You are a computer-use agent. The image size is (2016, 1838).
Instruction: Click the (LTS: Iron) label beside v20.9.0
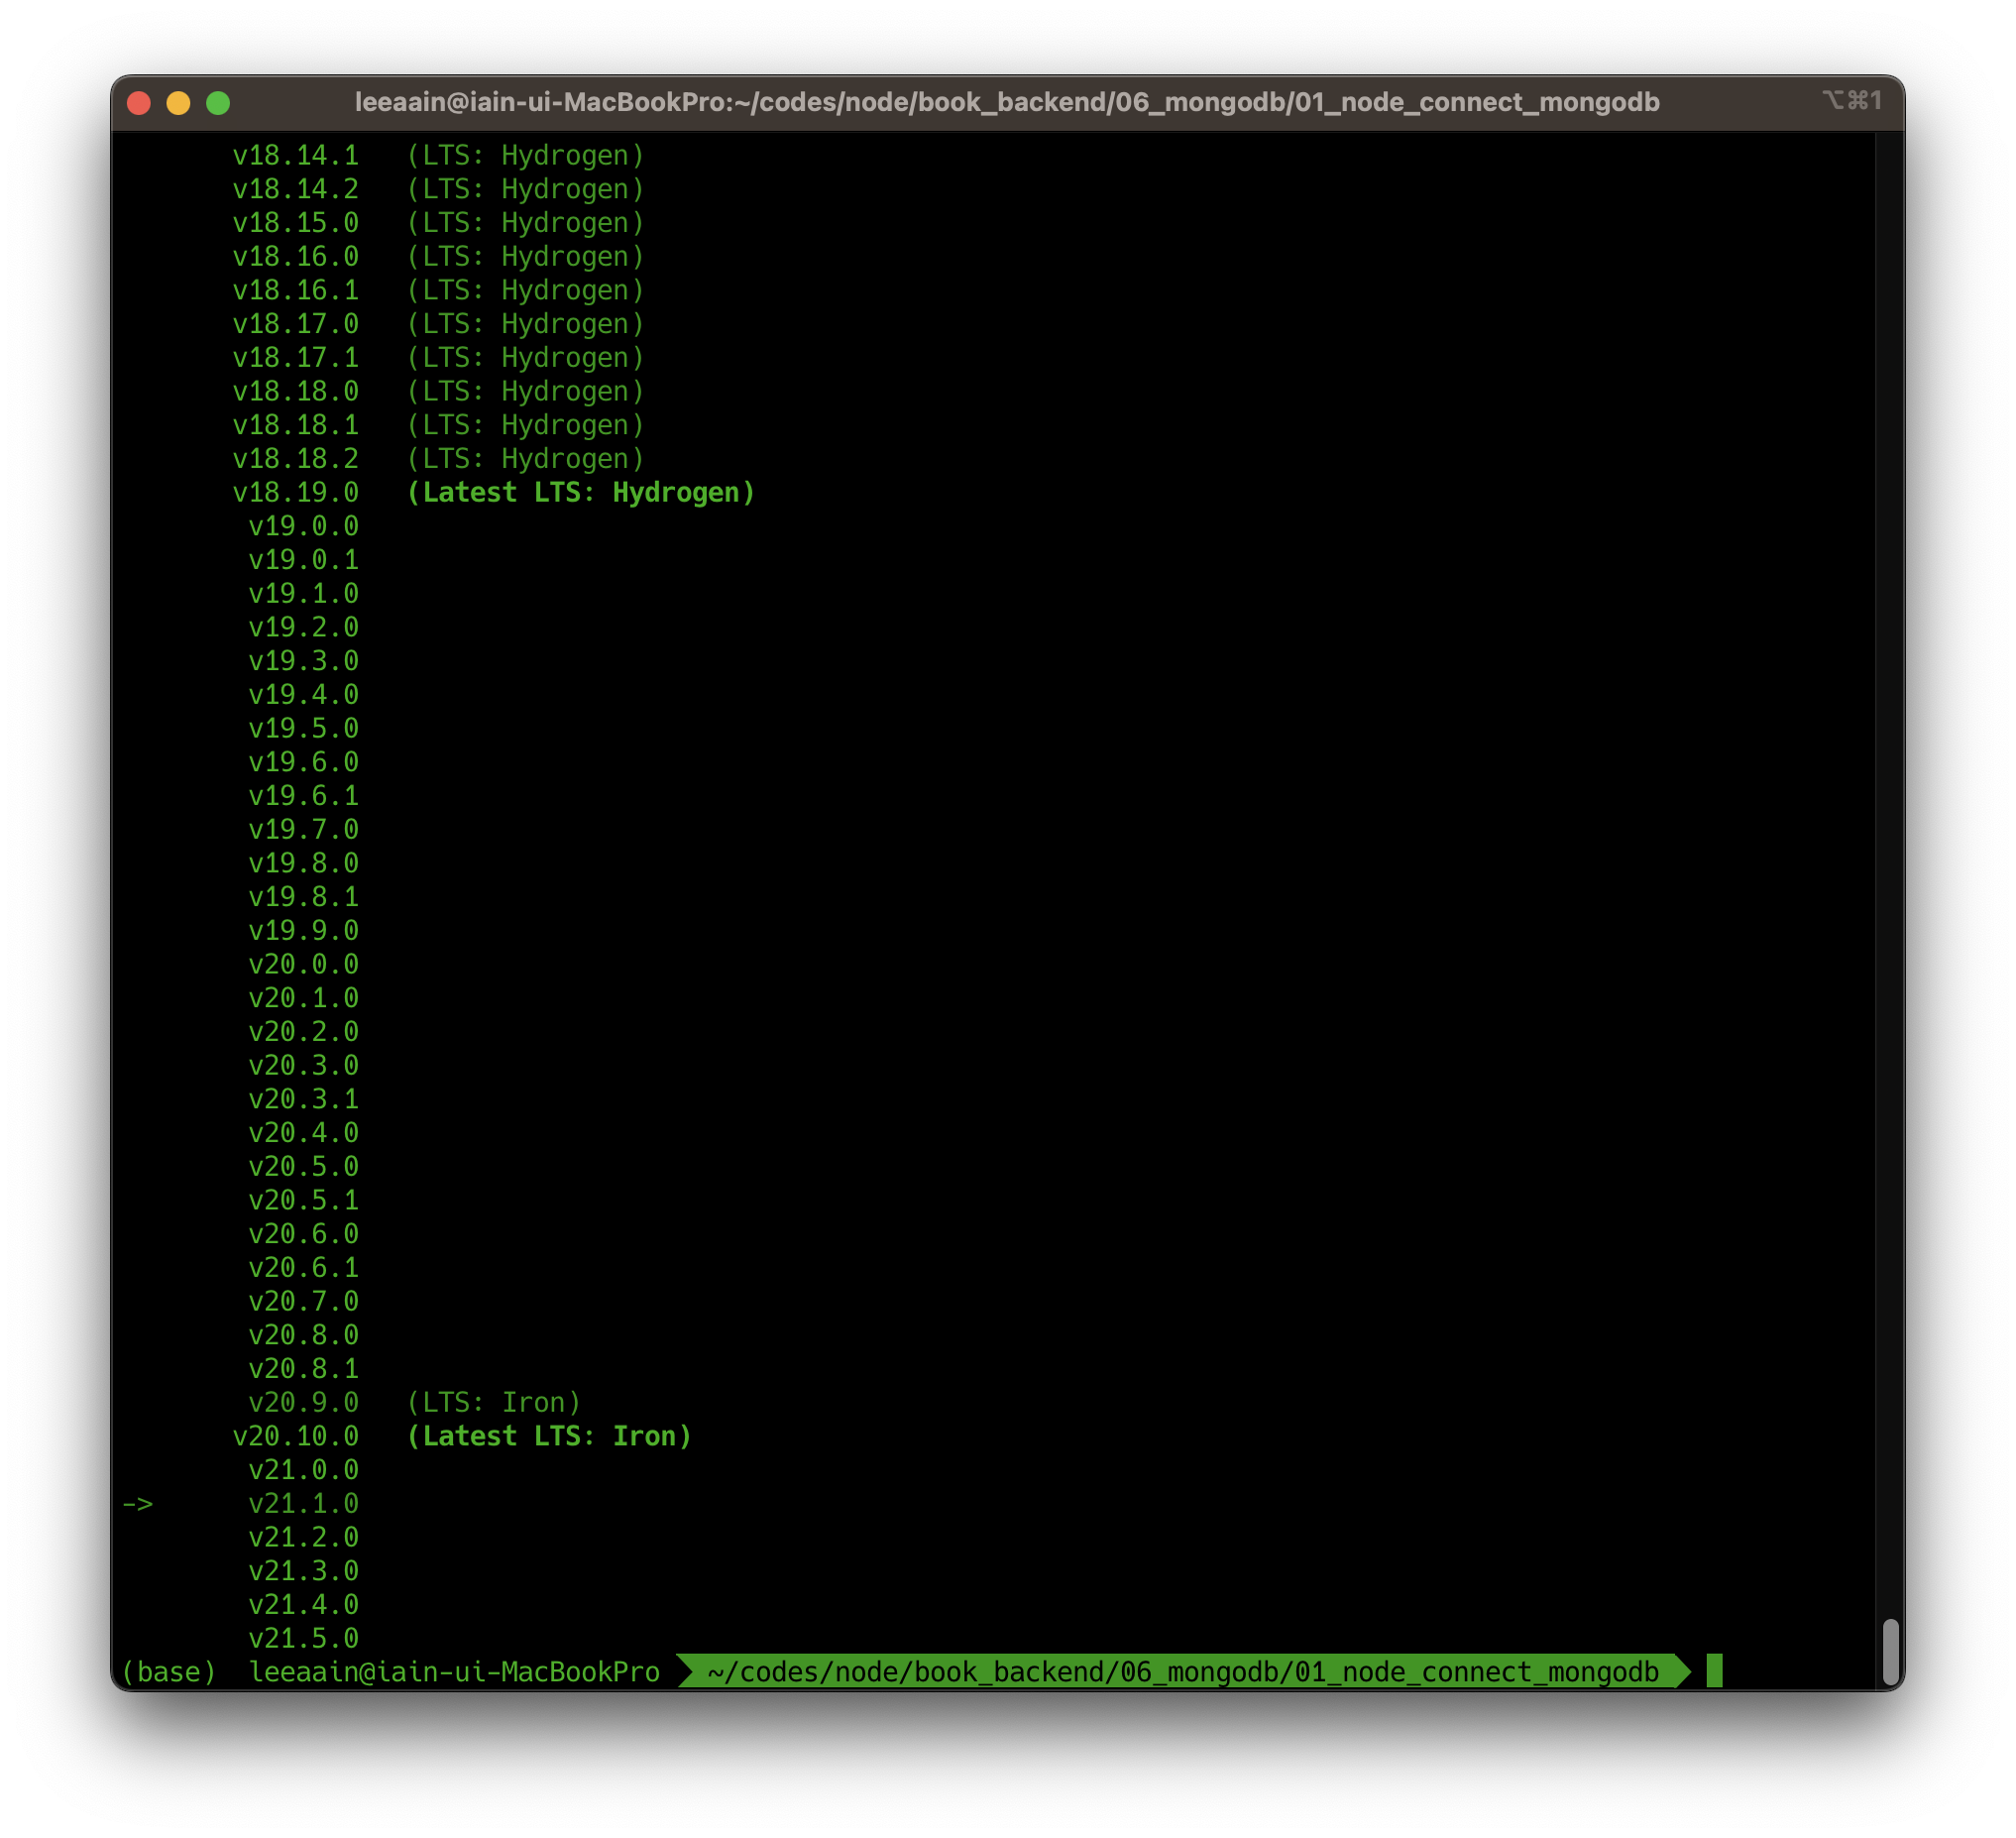point(493,1403)
